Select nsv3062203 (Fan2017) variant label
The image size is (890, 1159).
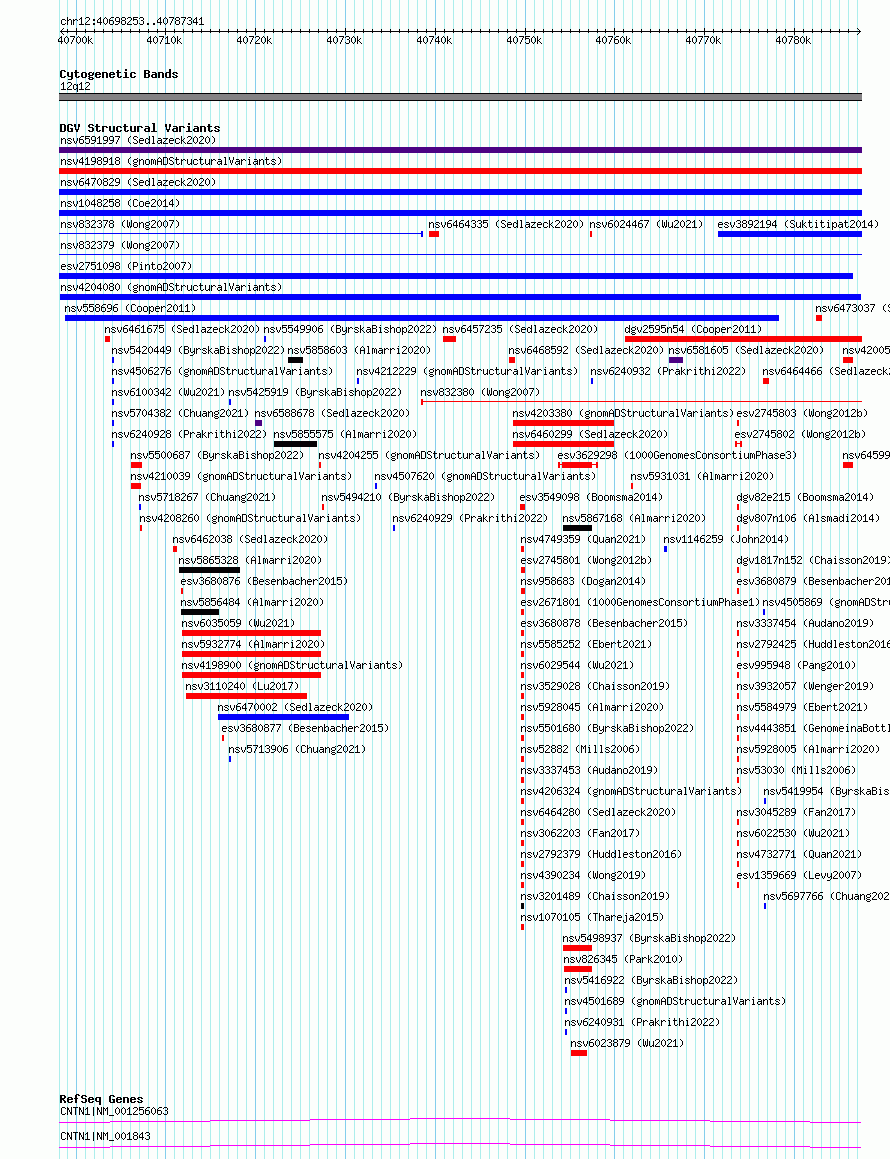pos(580,833)
